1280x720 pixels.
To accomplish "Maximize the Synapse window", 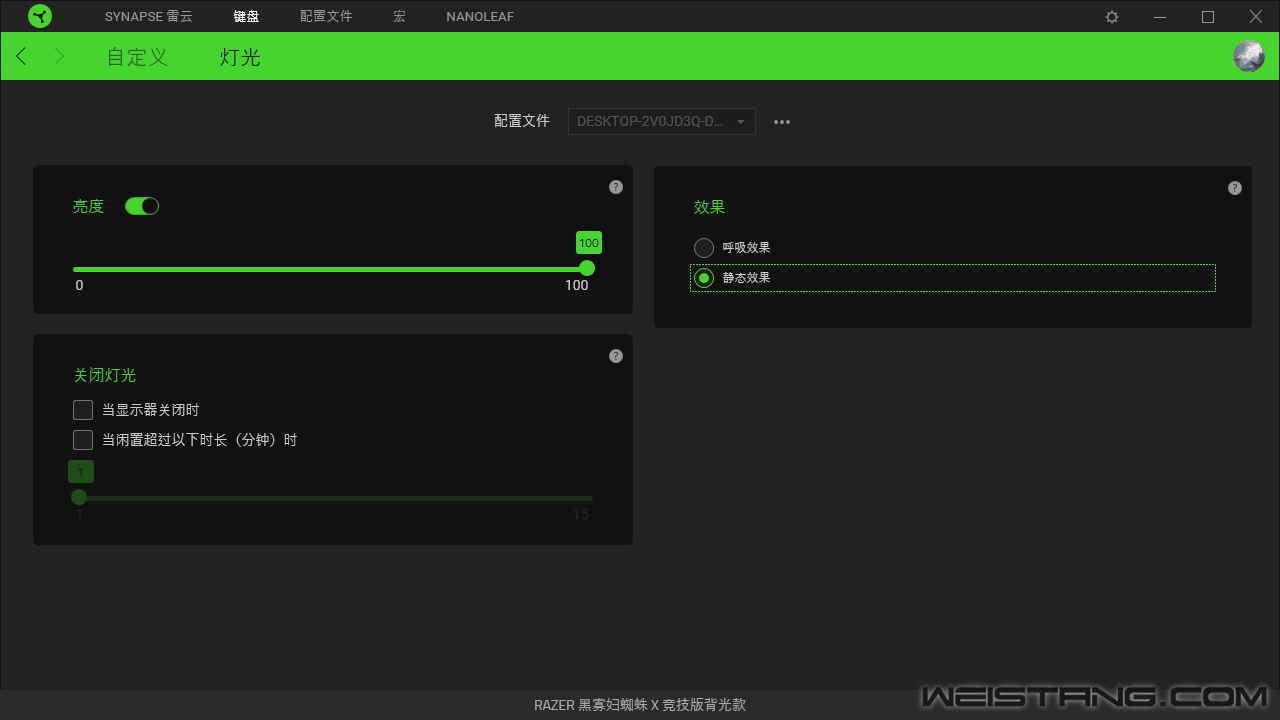I will click(1208, 17).
